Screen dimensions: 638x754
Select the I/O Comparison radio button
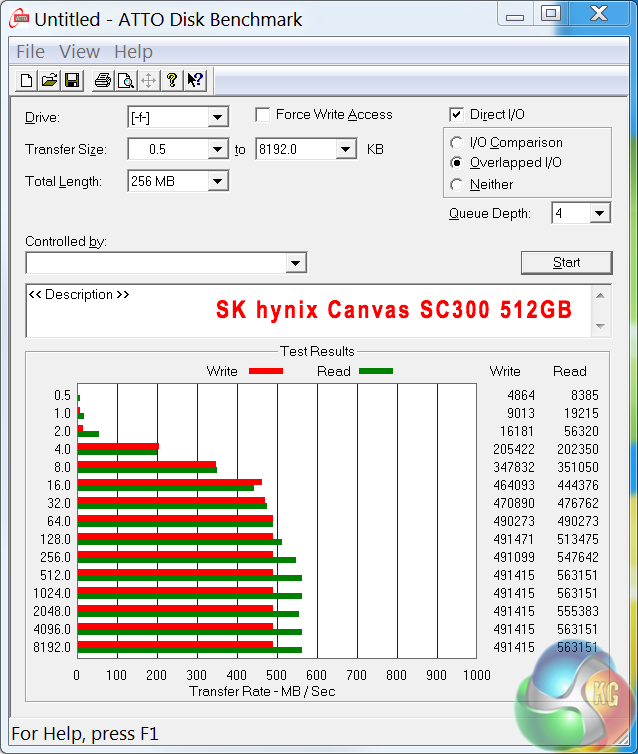[457, 143]
